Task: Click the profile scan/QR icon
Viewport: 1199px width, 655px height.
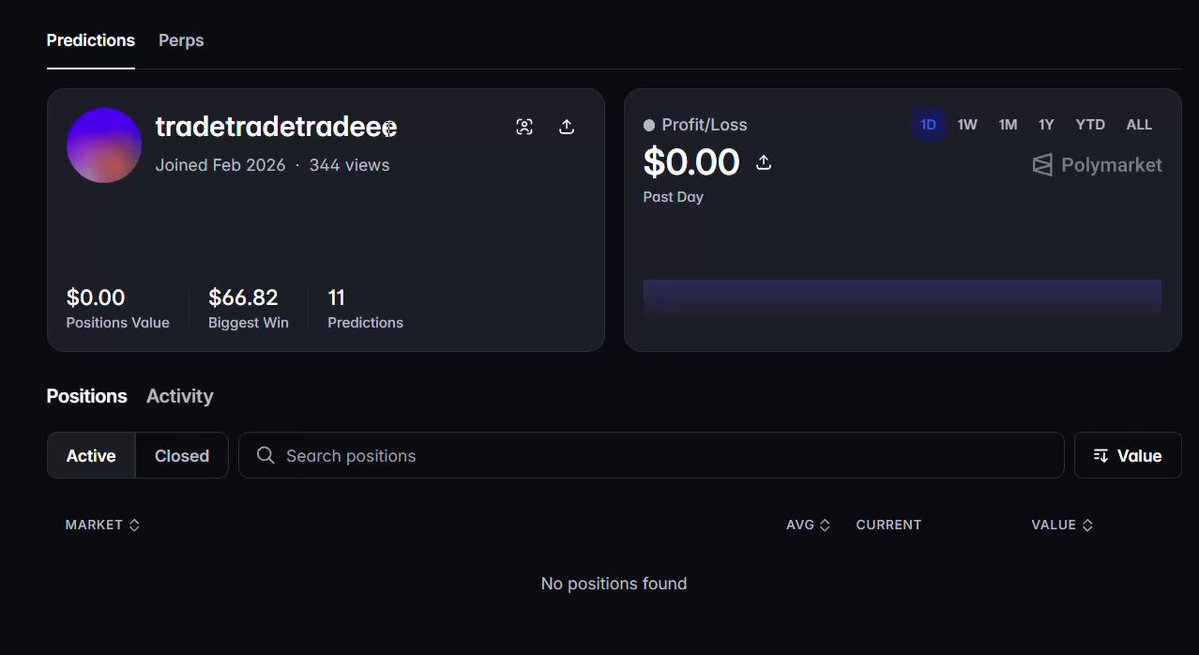Action: click(x=524, y=127)
